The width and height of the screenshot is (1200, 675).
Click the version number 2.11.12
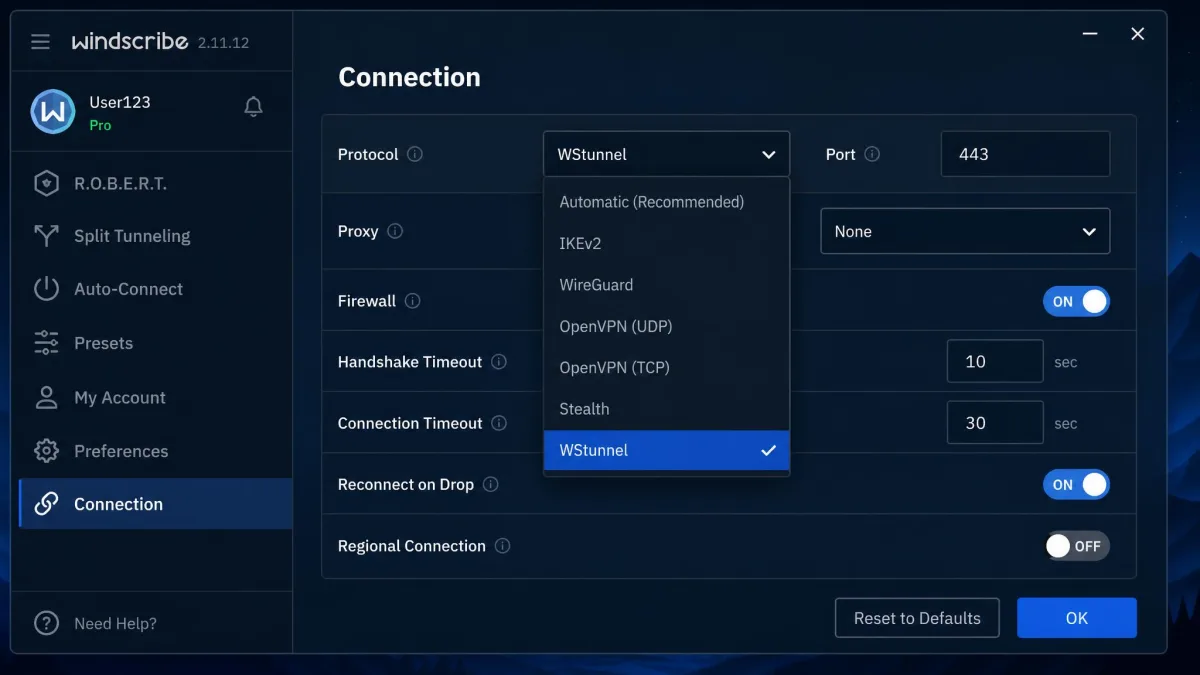(x=223, y=43)
